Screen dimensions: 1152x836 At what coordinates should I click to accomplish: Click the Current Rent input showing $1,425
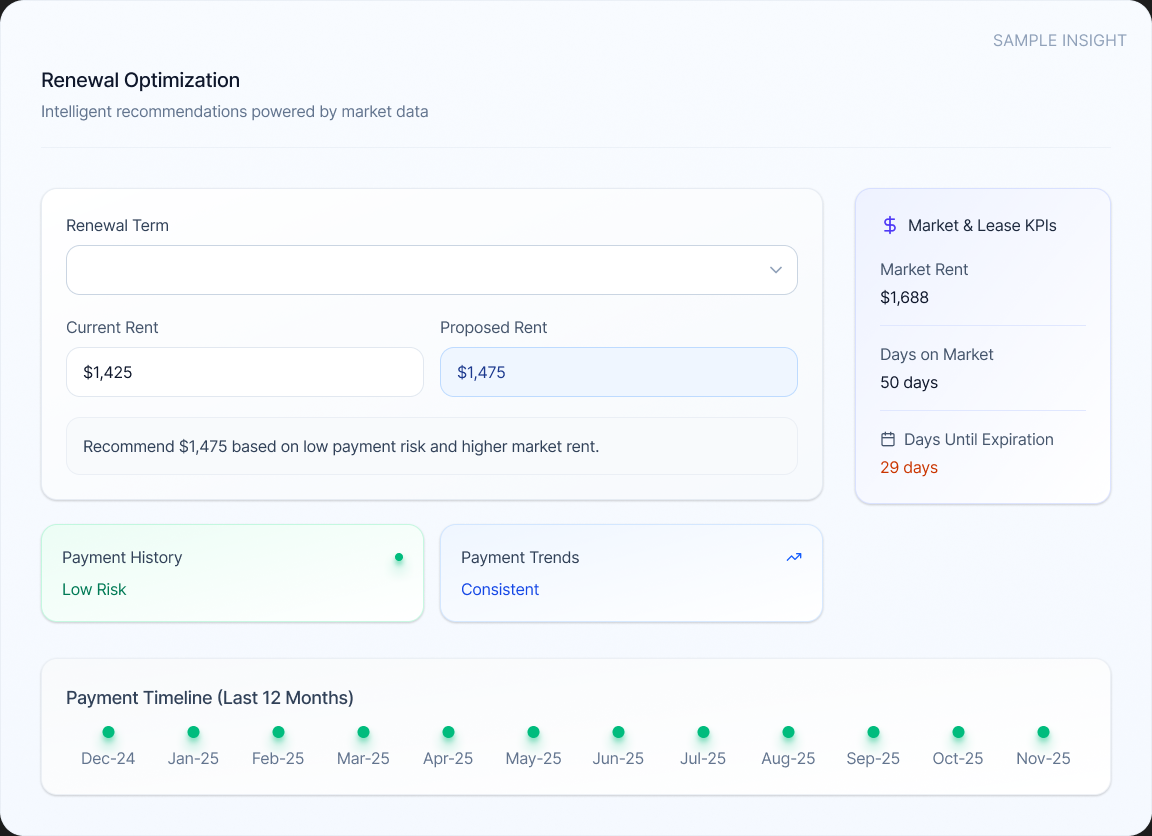click(x=244, y=372)
